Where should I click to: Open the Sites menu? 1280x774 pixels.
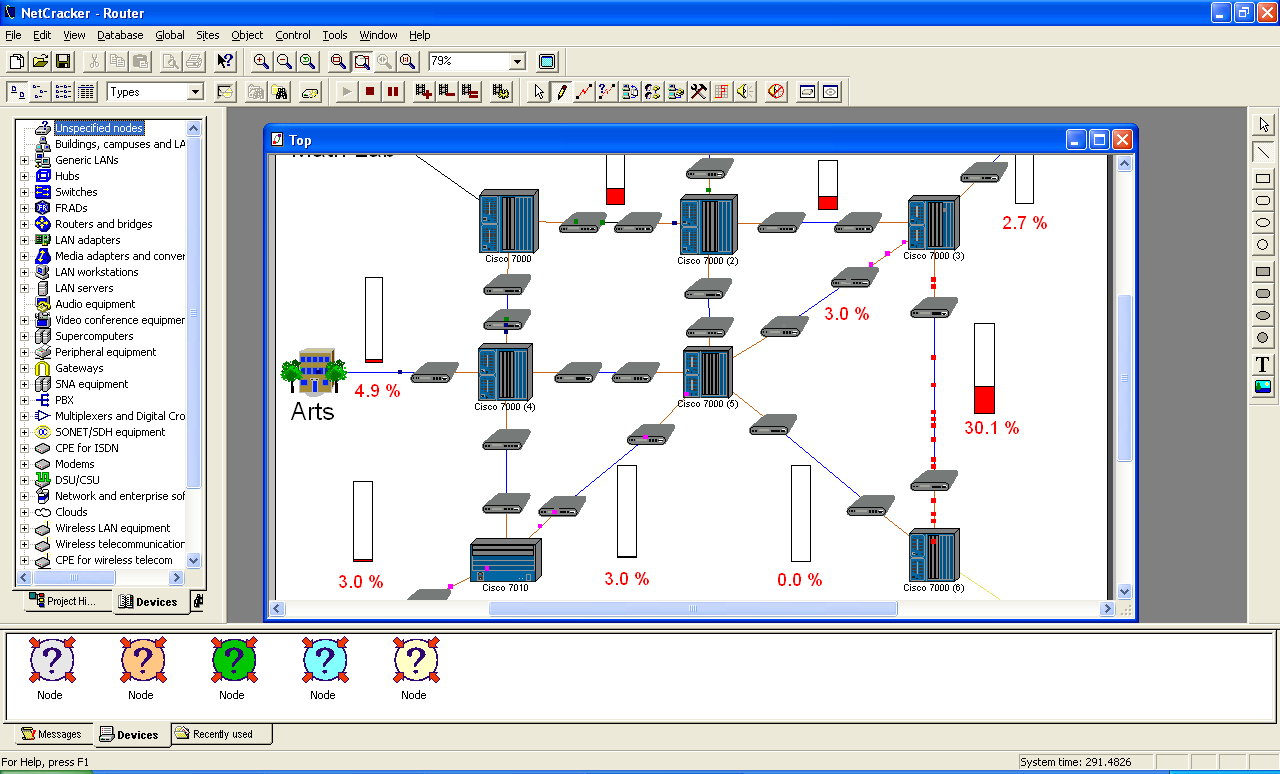(x=207, y=35)
